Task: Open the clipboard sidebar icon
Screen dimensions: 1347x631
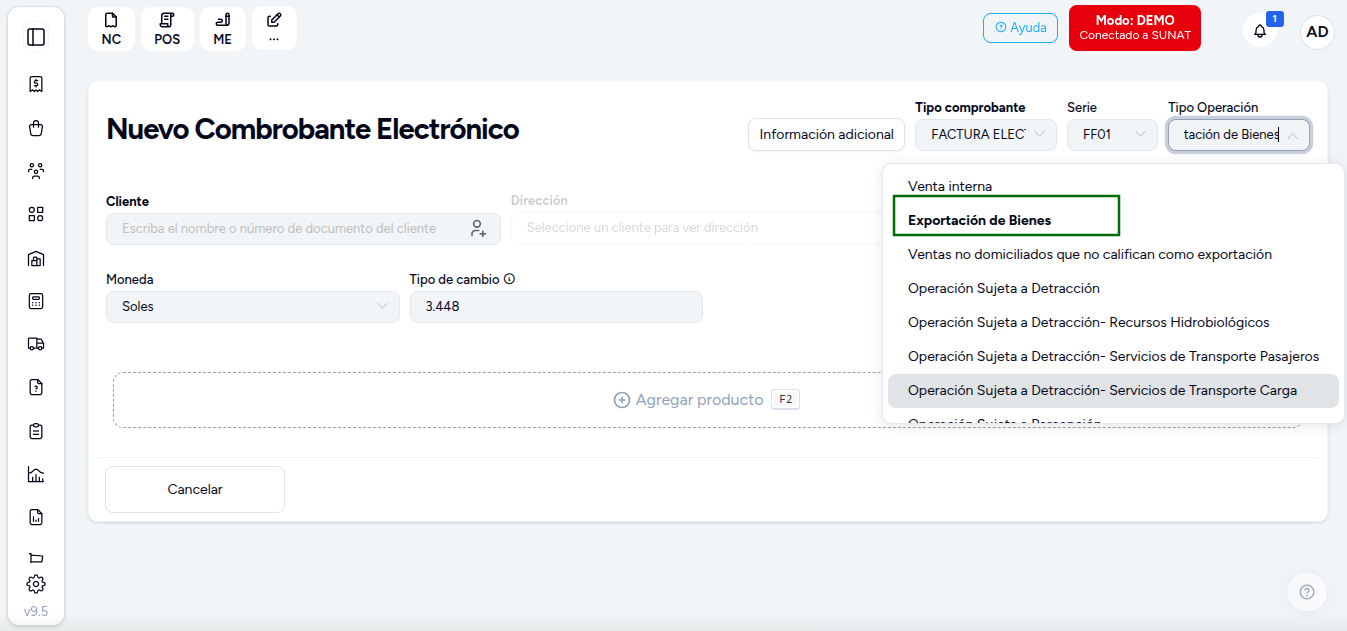Action: tap(36, 431)
